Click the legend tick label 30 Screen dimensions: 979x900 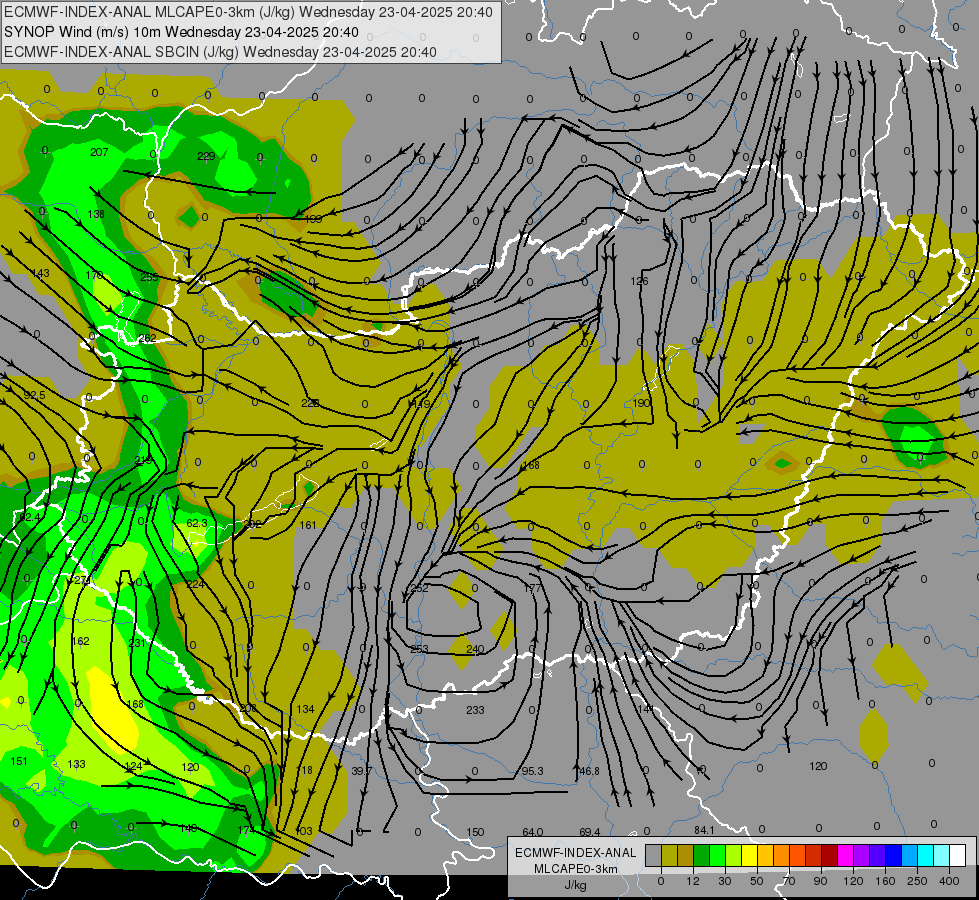[x=725, y=881]
